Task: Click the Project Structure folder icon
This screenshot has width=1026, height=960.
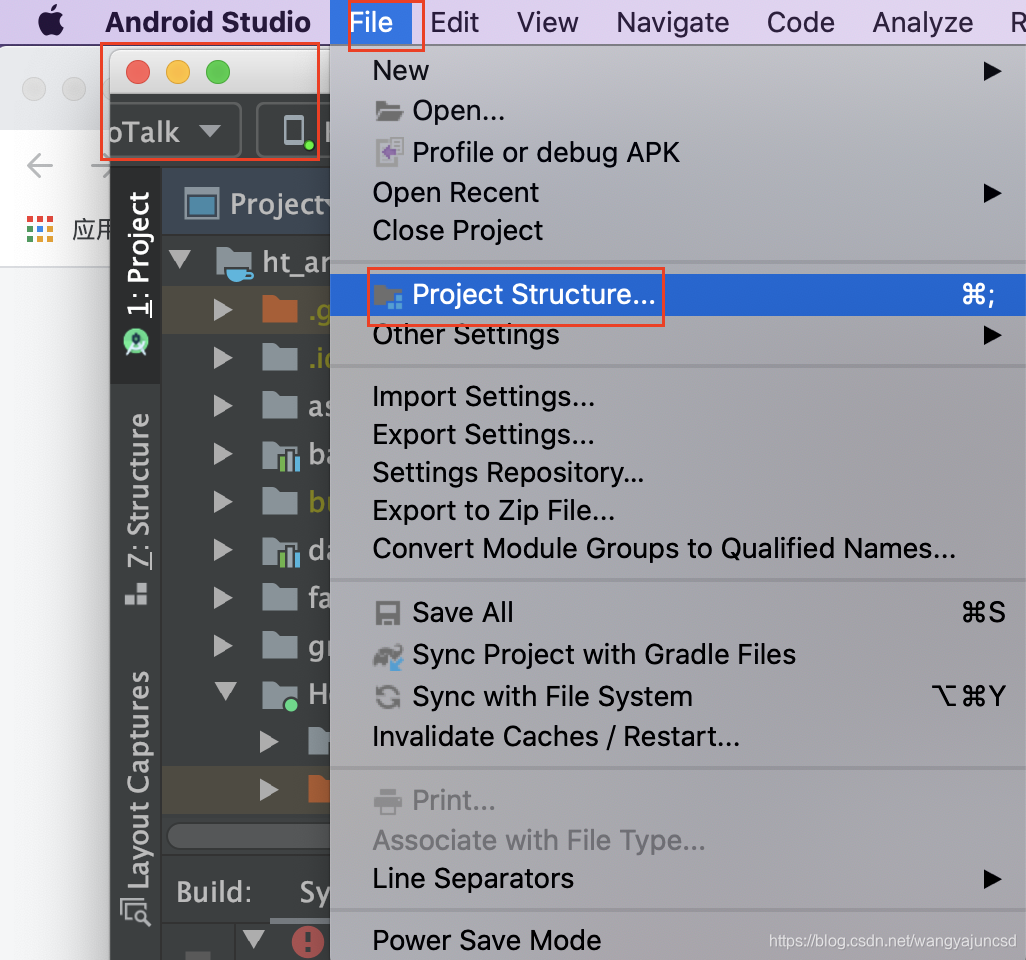Action: click(389, 296)
